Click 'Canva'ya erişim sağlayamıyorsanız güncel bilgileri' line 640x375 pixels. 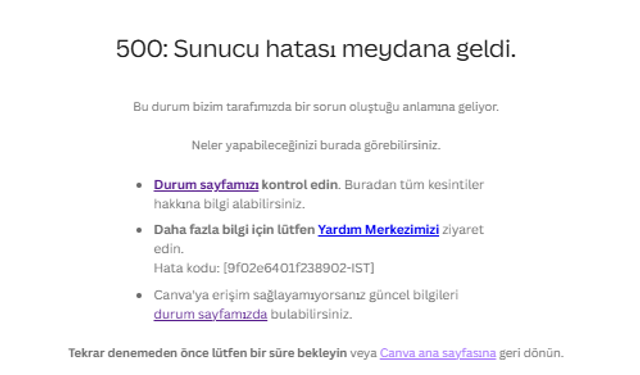[306, 295]
